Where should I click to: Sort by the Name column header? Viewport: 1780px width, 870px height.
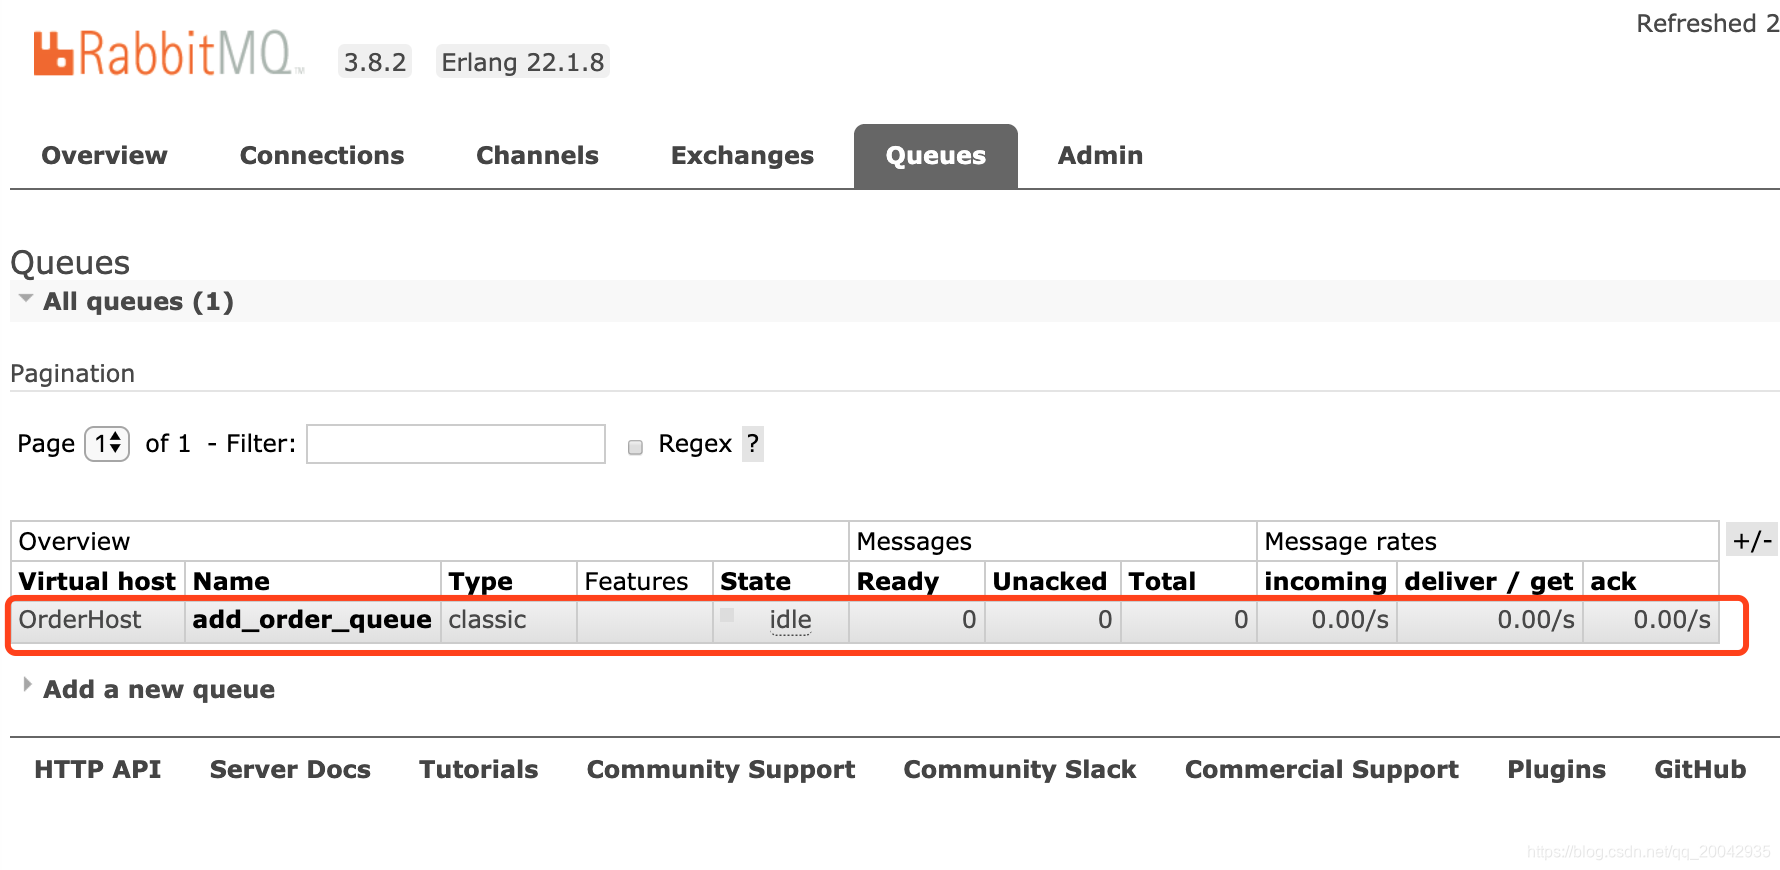(x=231, y=582)
